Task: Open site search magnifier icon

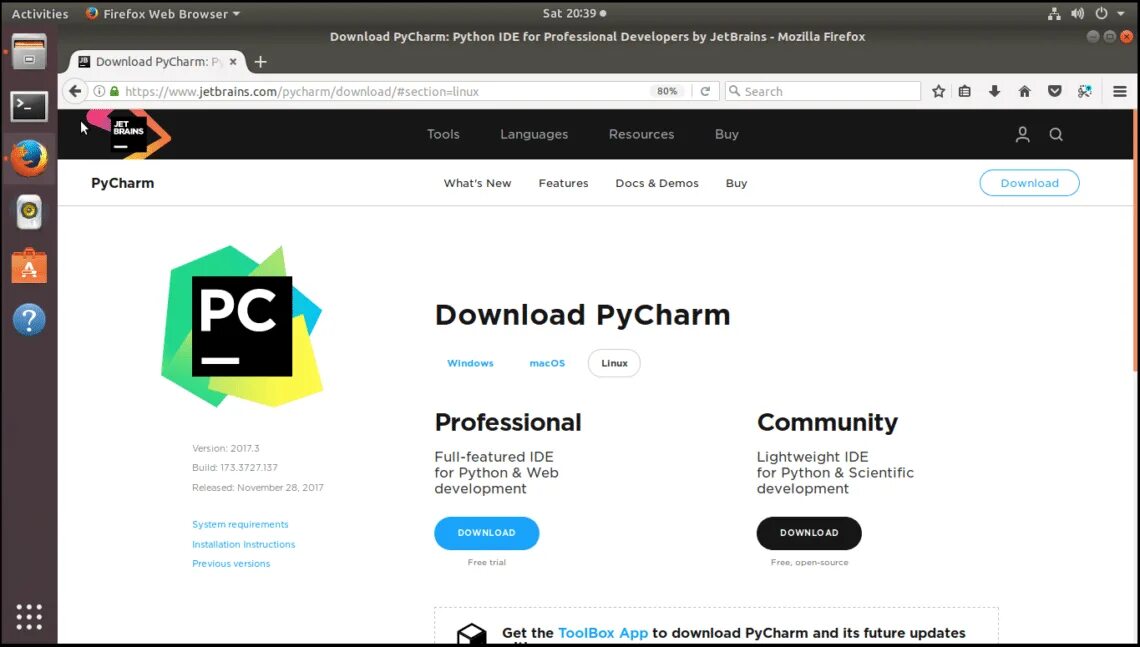Action: click(x=1056, y=134)
